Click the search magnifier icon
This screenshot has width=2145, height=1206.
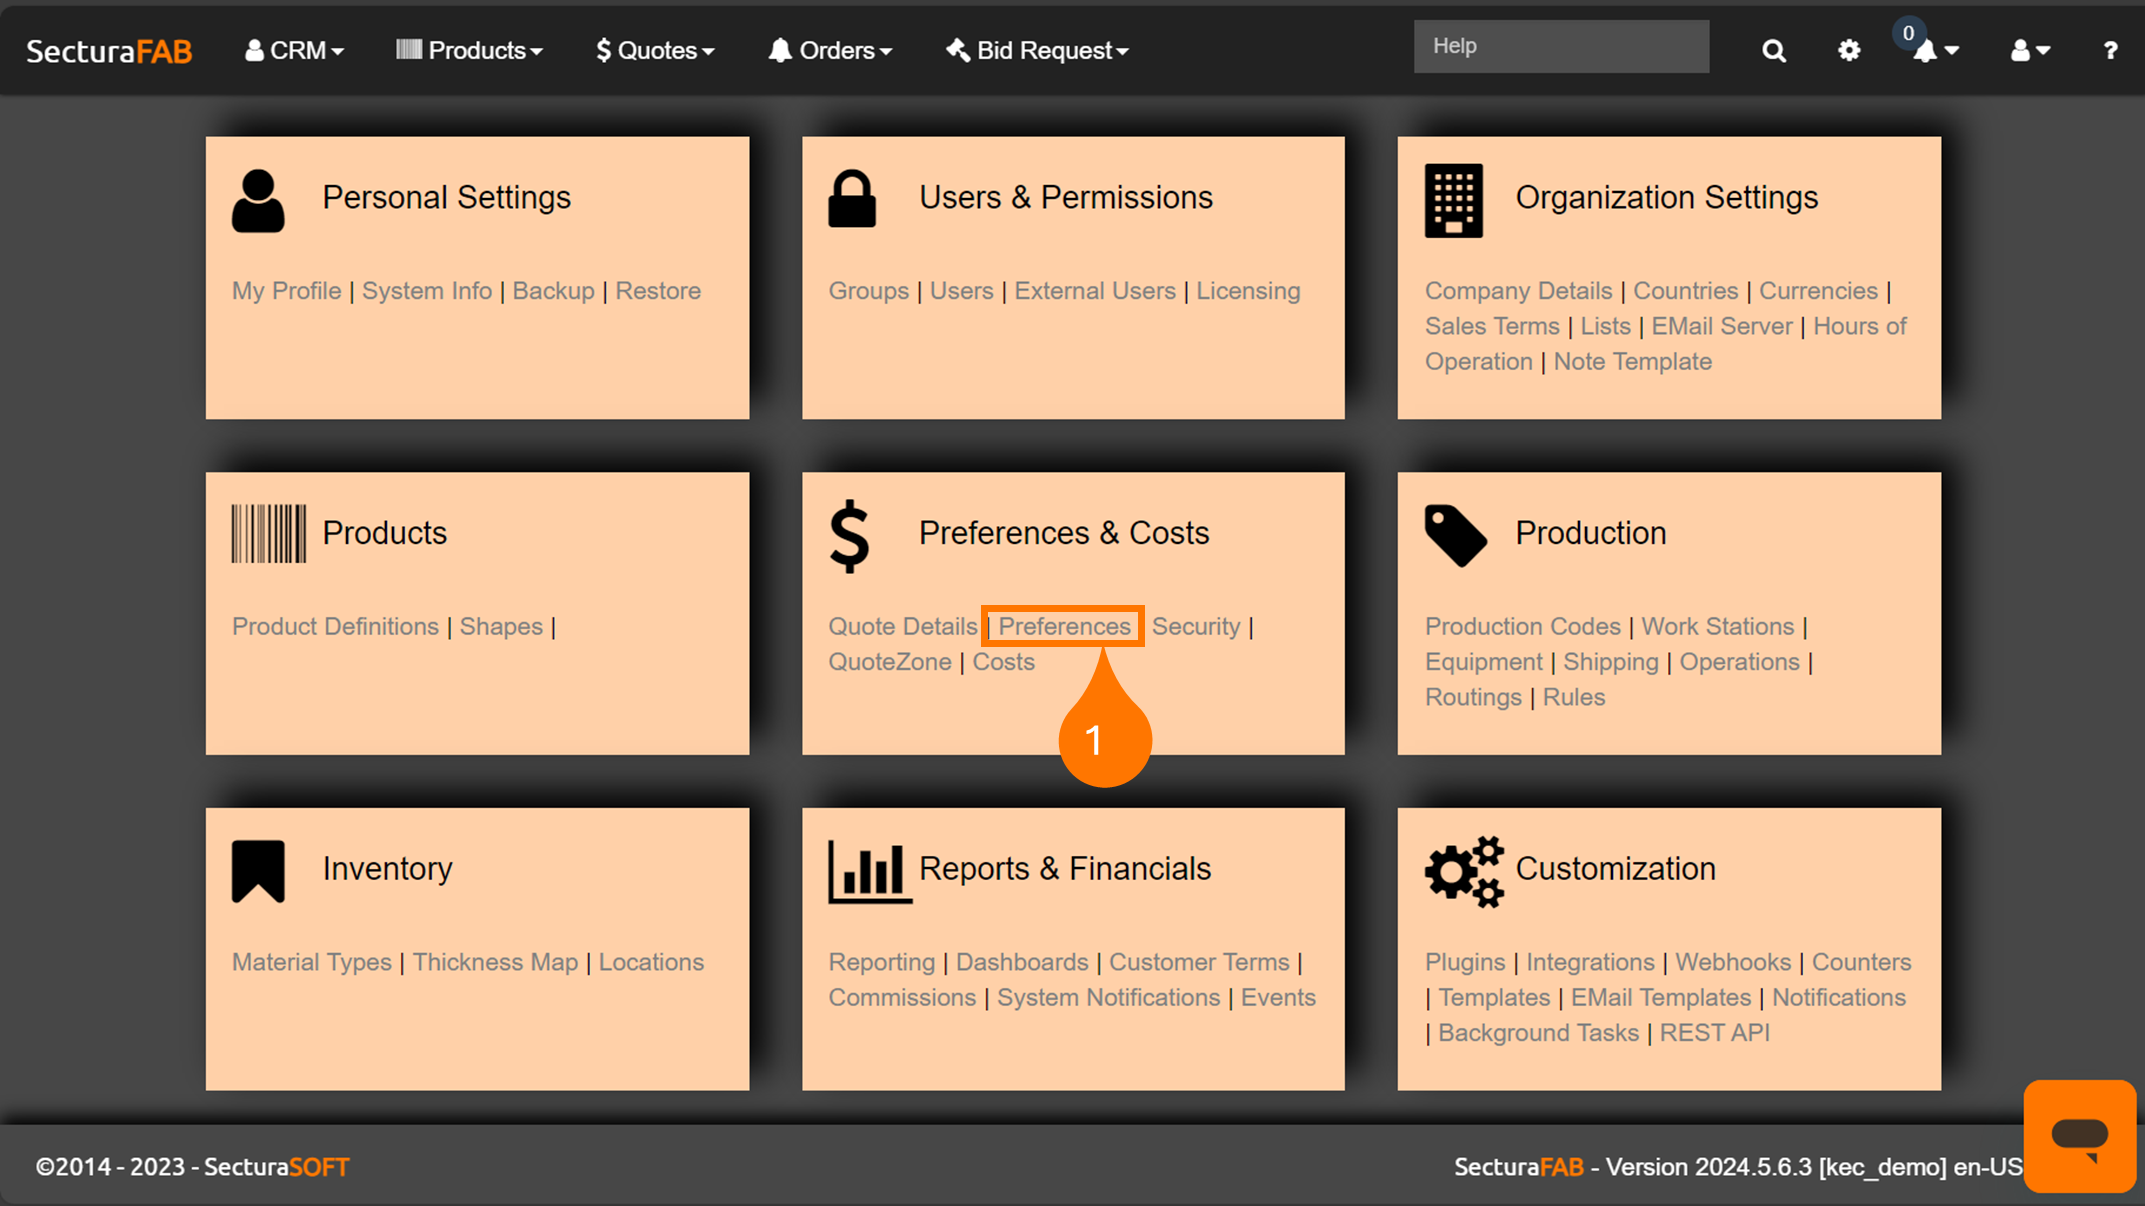pyautogui.click(x=1773, y=51)
